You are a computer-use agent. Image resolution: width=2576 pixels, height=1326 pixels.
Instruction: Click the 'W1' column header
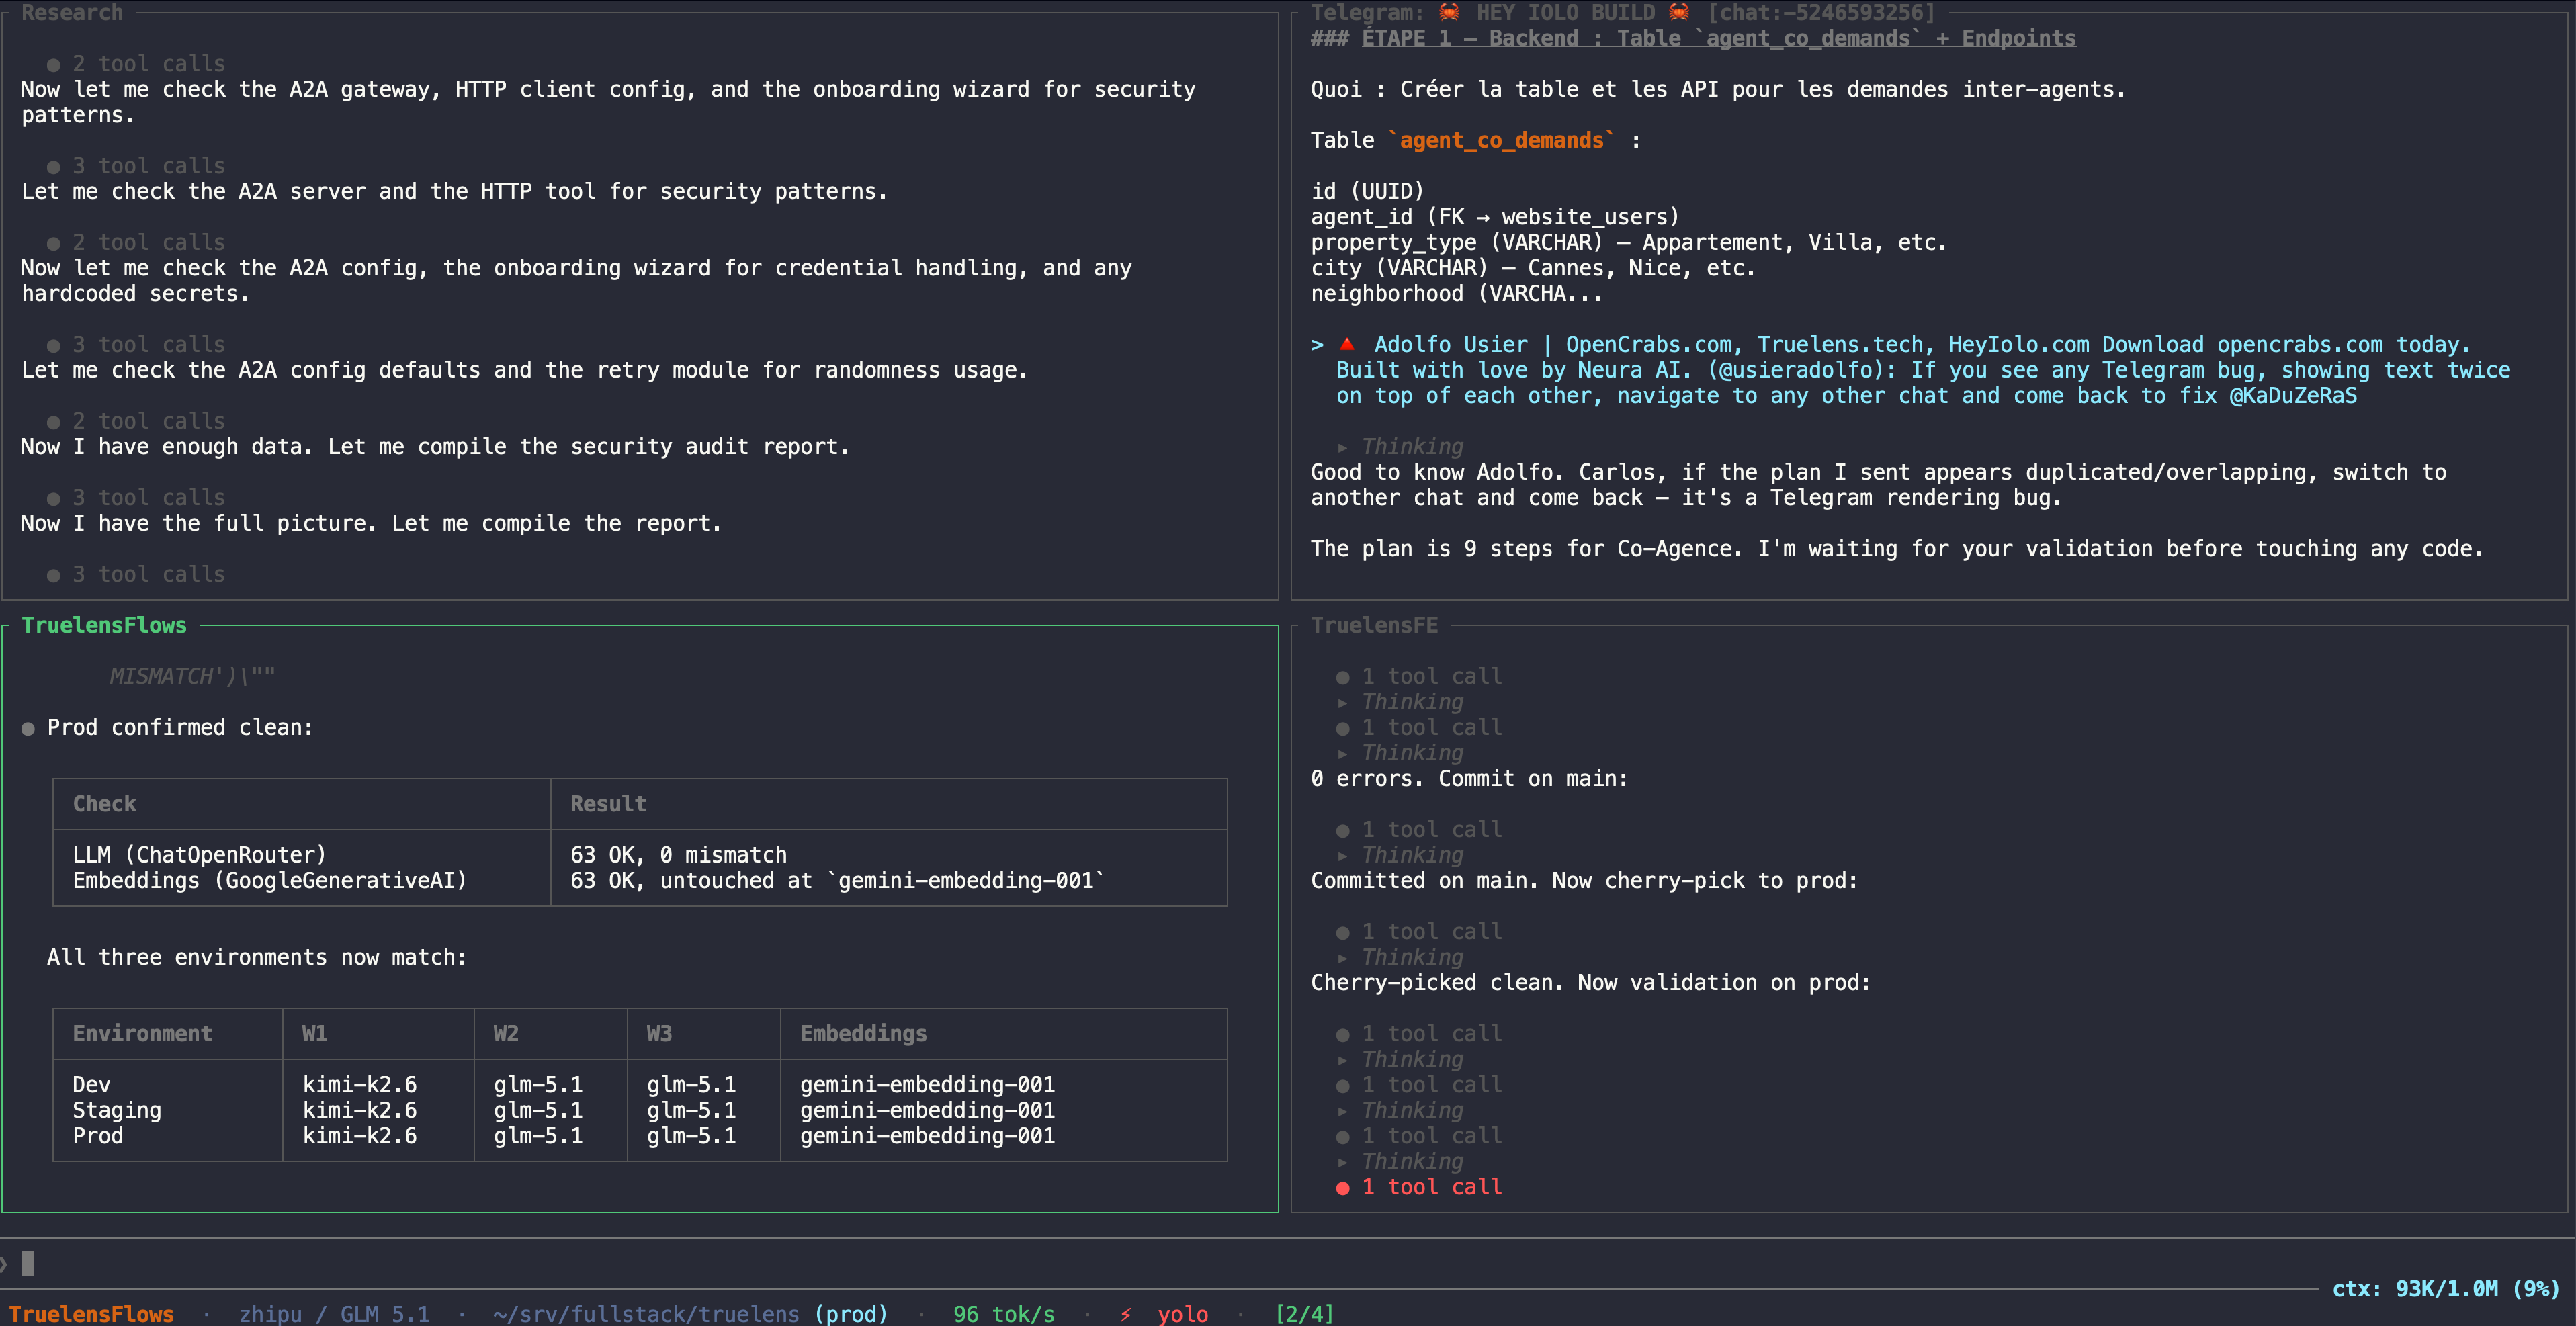(314, 1033)
